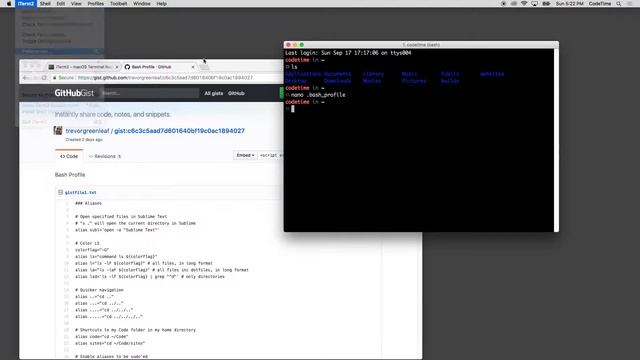This screenshot has width=640, height=360.
Task: Click 'Applications' in terminal ls output
Action: tap(303, 74)
